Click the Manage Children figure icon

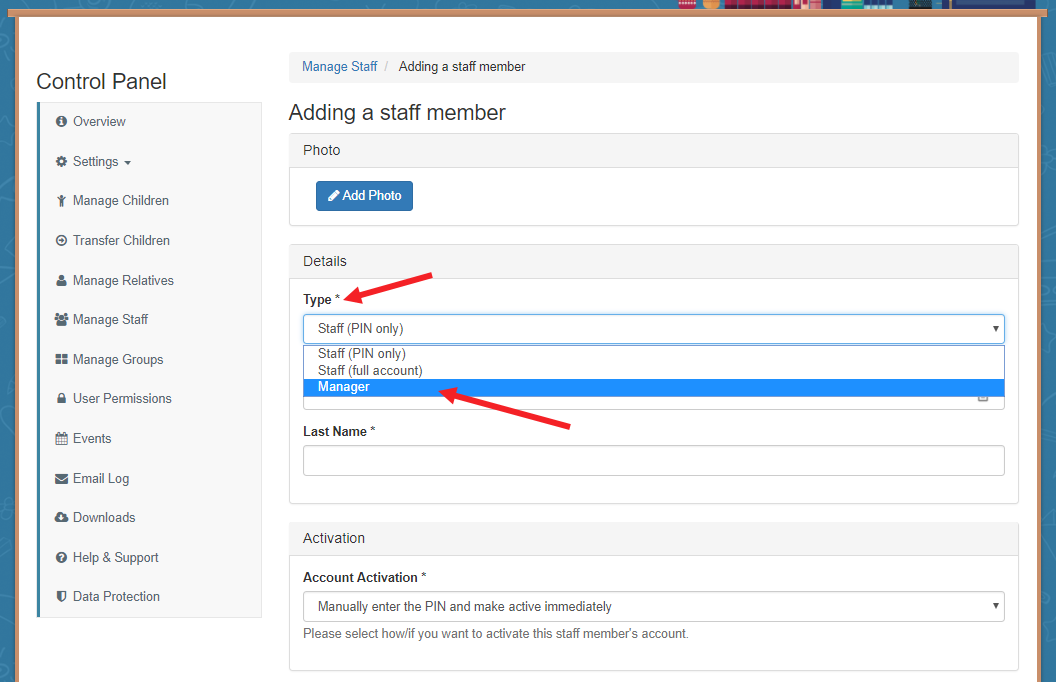pos(61,201)
